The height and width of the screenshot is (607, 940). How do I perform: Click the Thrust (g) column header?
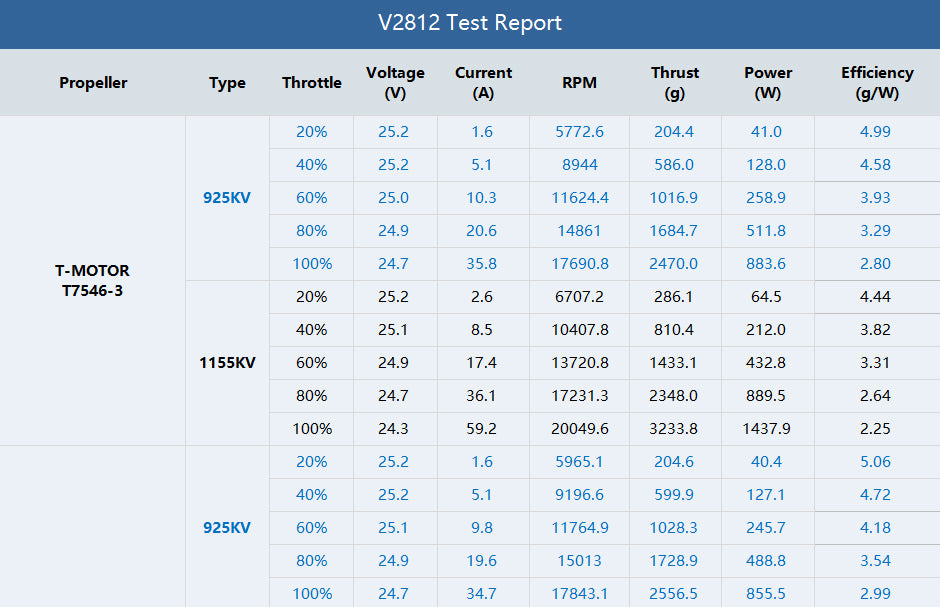[675, 83]
